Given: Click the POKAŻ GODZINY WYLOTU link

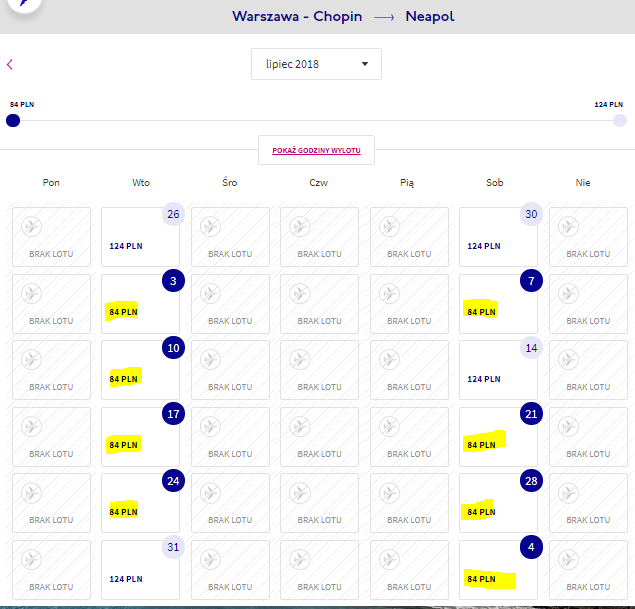Looking at the screenshot, I should pyautogui.click(x=316, y=150).
